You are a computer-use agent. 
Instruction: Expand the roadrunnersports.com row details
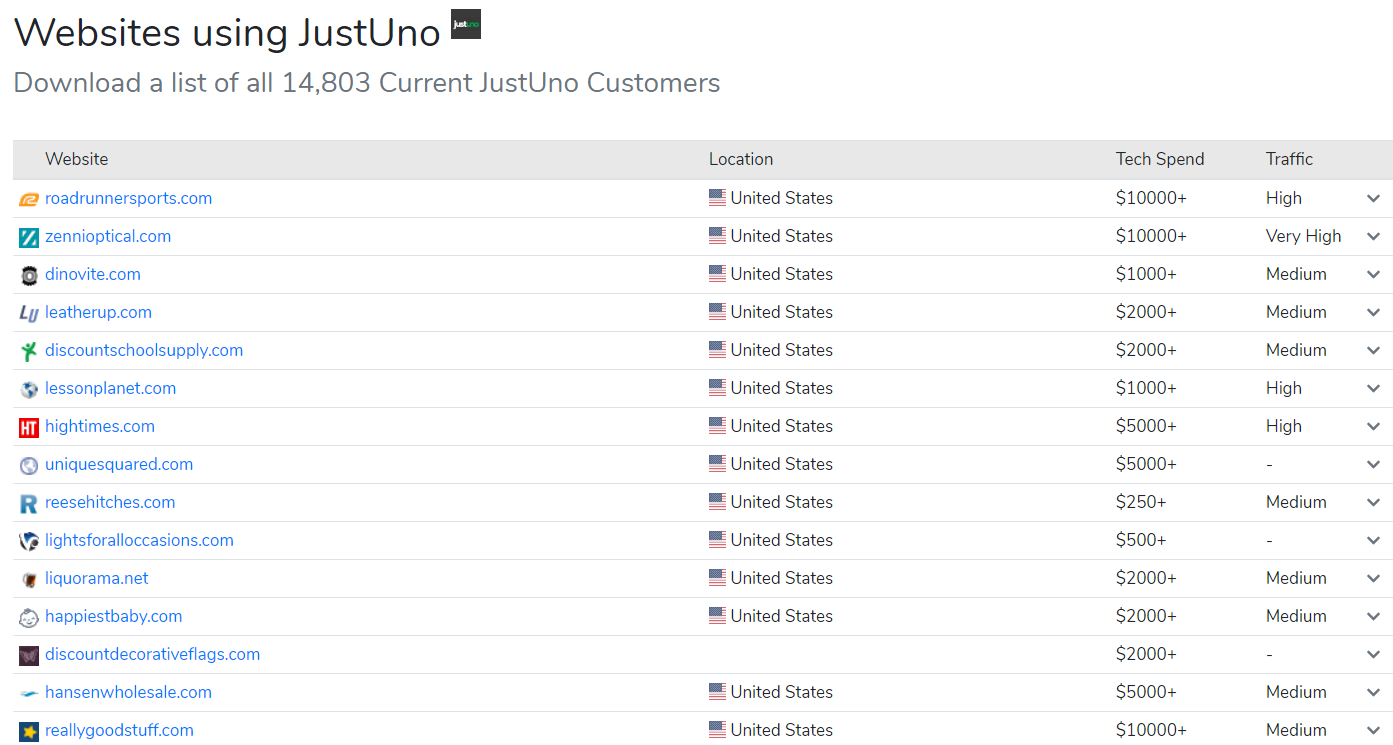(x=1373, y=199)
